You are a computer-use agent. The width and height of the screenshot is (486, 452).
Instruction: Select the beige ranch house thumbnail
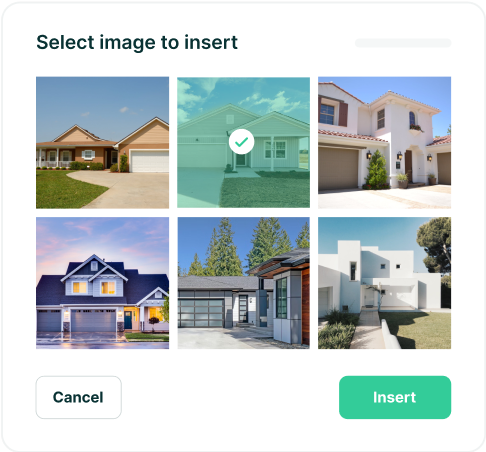(x=102, y=143)
